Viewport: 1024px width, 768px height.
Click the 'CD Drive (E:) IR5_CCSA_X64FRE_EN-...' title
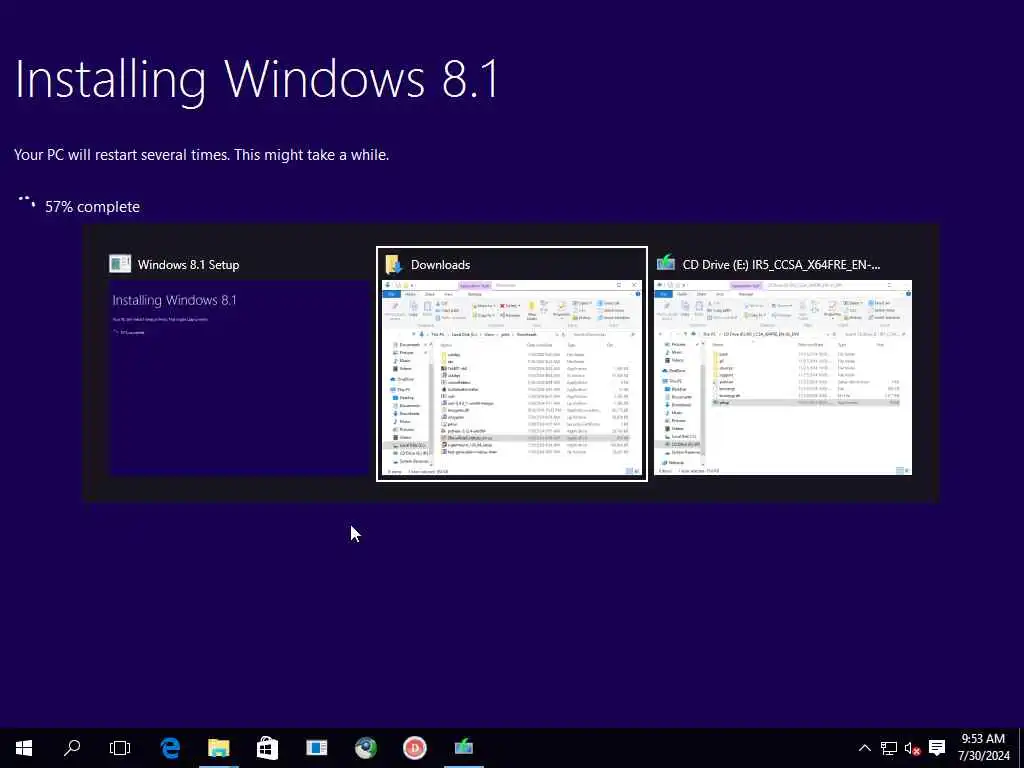[x=781, y=264]
